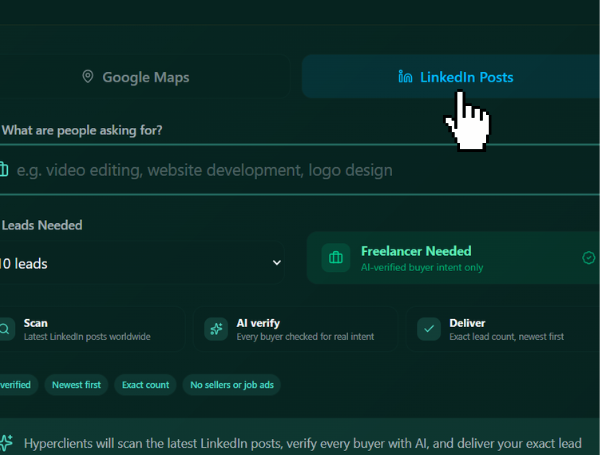Click the Deliver checkmark icon
Screen dimensions: 600x459
click(429, 329)
